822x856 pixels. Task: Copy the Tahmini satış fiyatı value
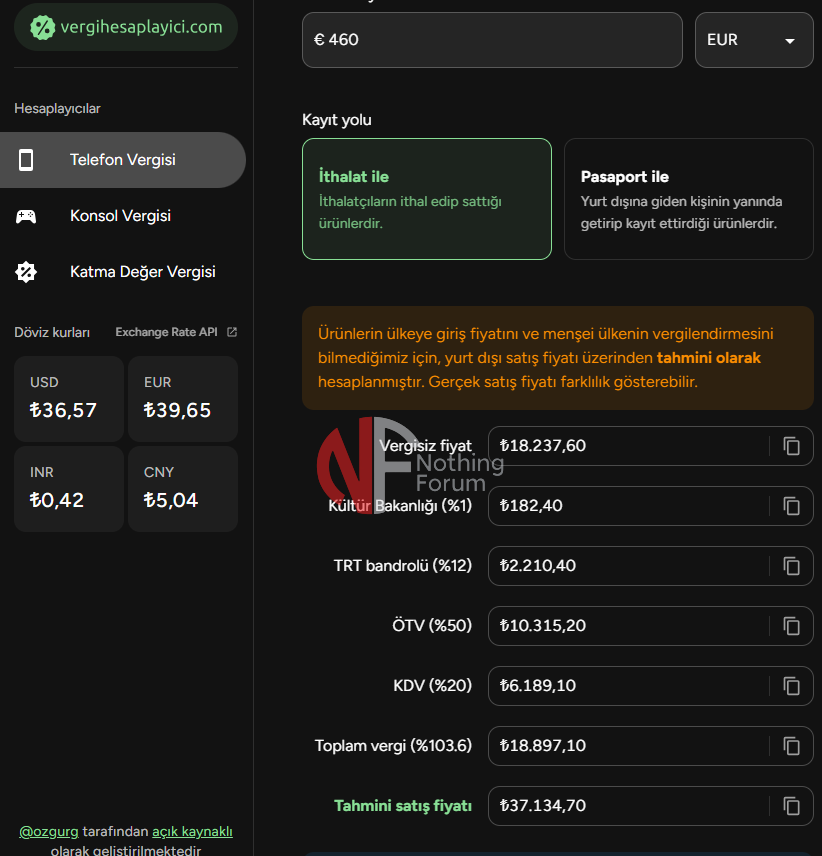pos(791,806)
